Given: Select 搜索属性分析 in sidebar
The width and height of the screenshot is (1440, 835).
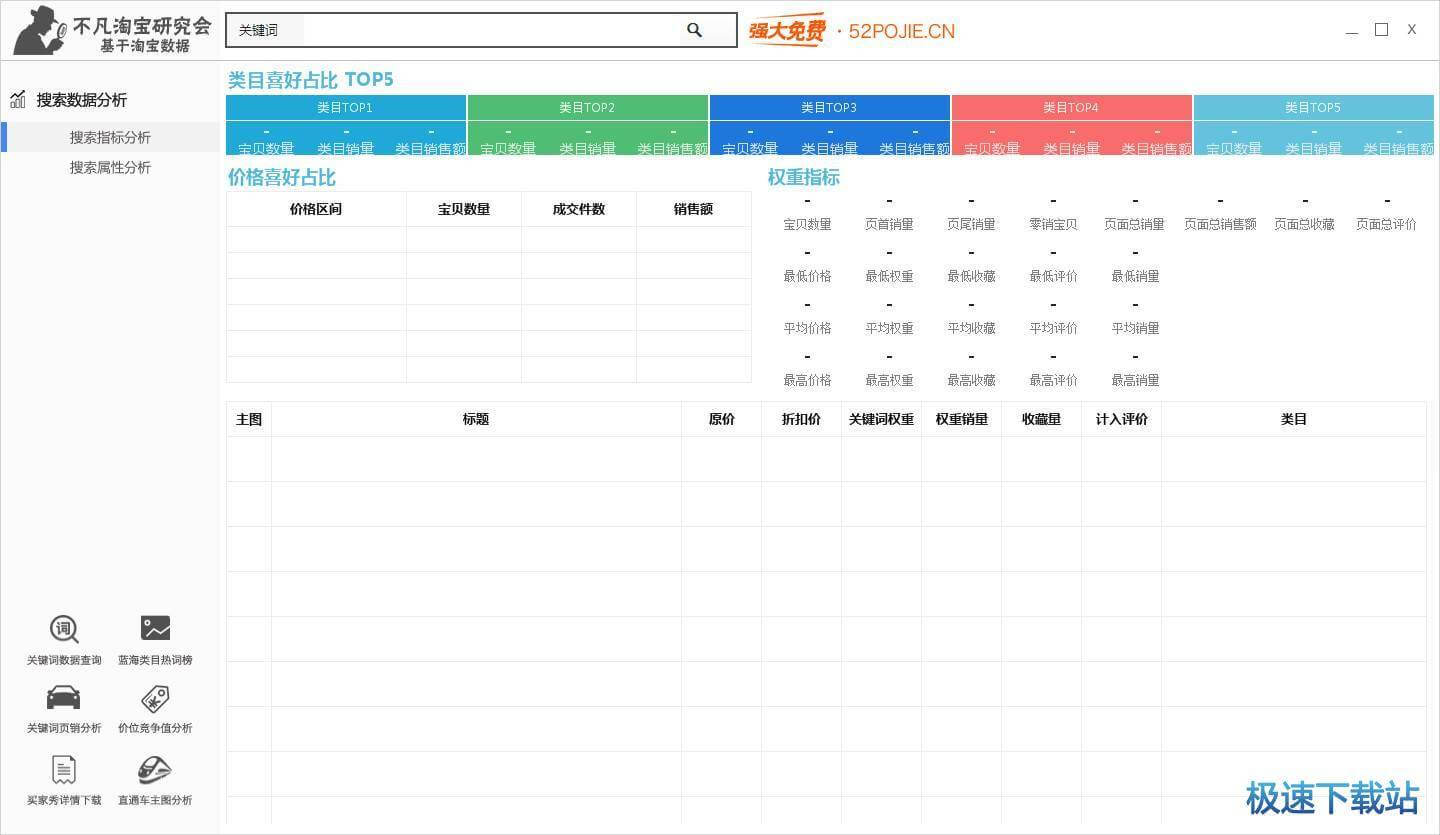Looking at the screenshot, I should tap(110, 167).
